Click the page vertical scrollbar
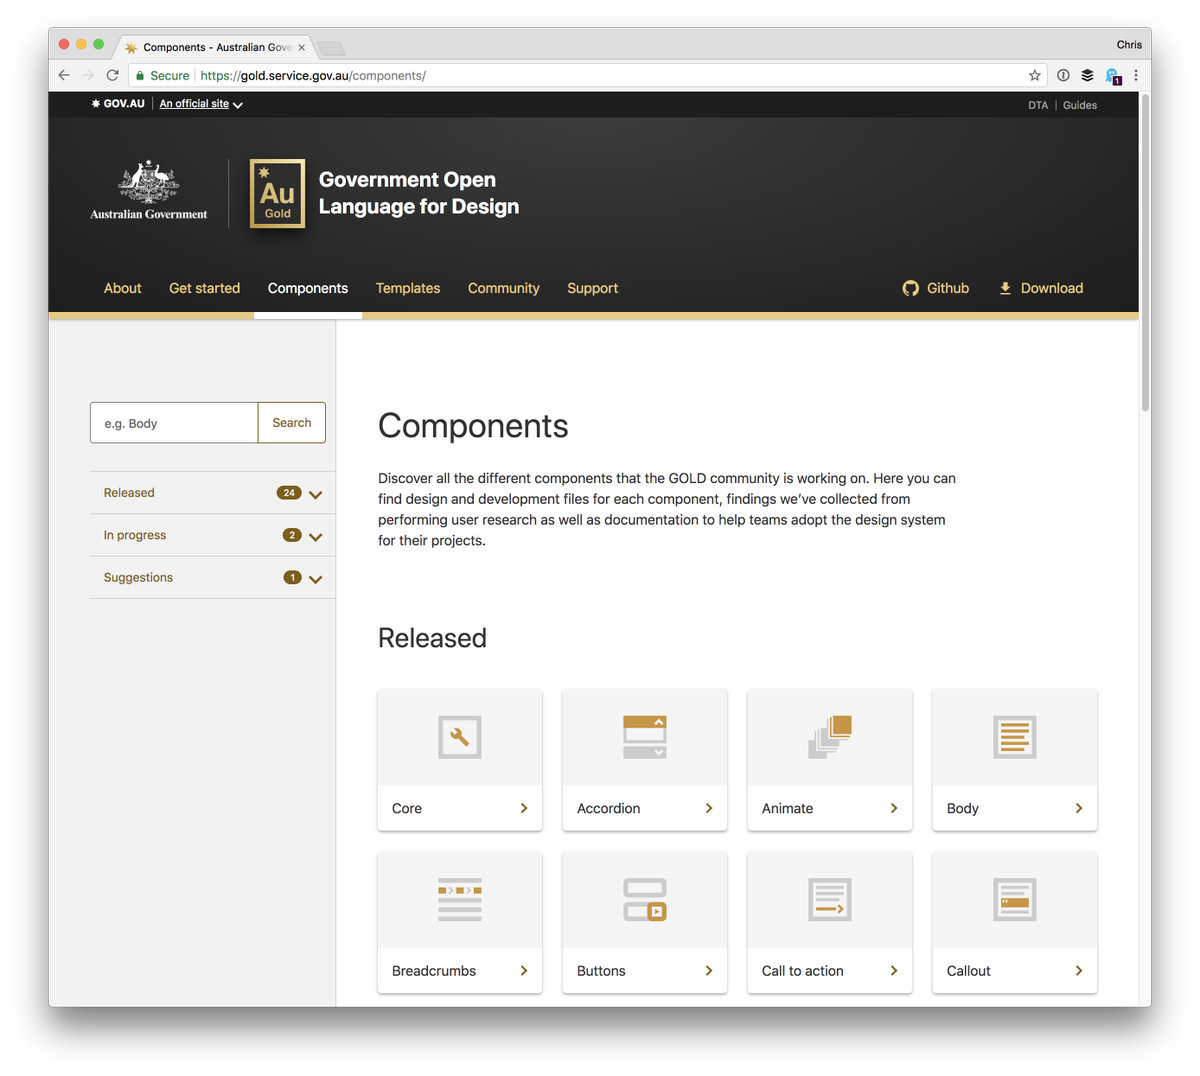Viewport: 1200px width, 1076px height. (1145, 253)
